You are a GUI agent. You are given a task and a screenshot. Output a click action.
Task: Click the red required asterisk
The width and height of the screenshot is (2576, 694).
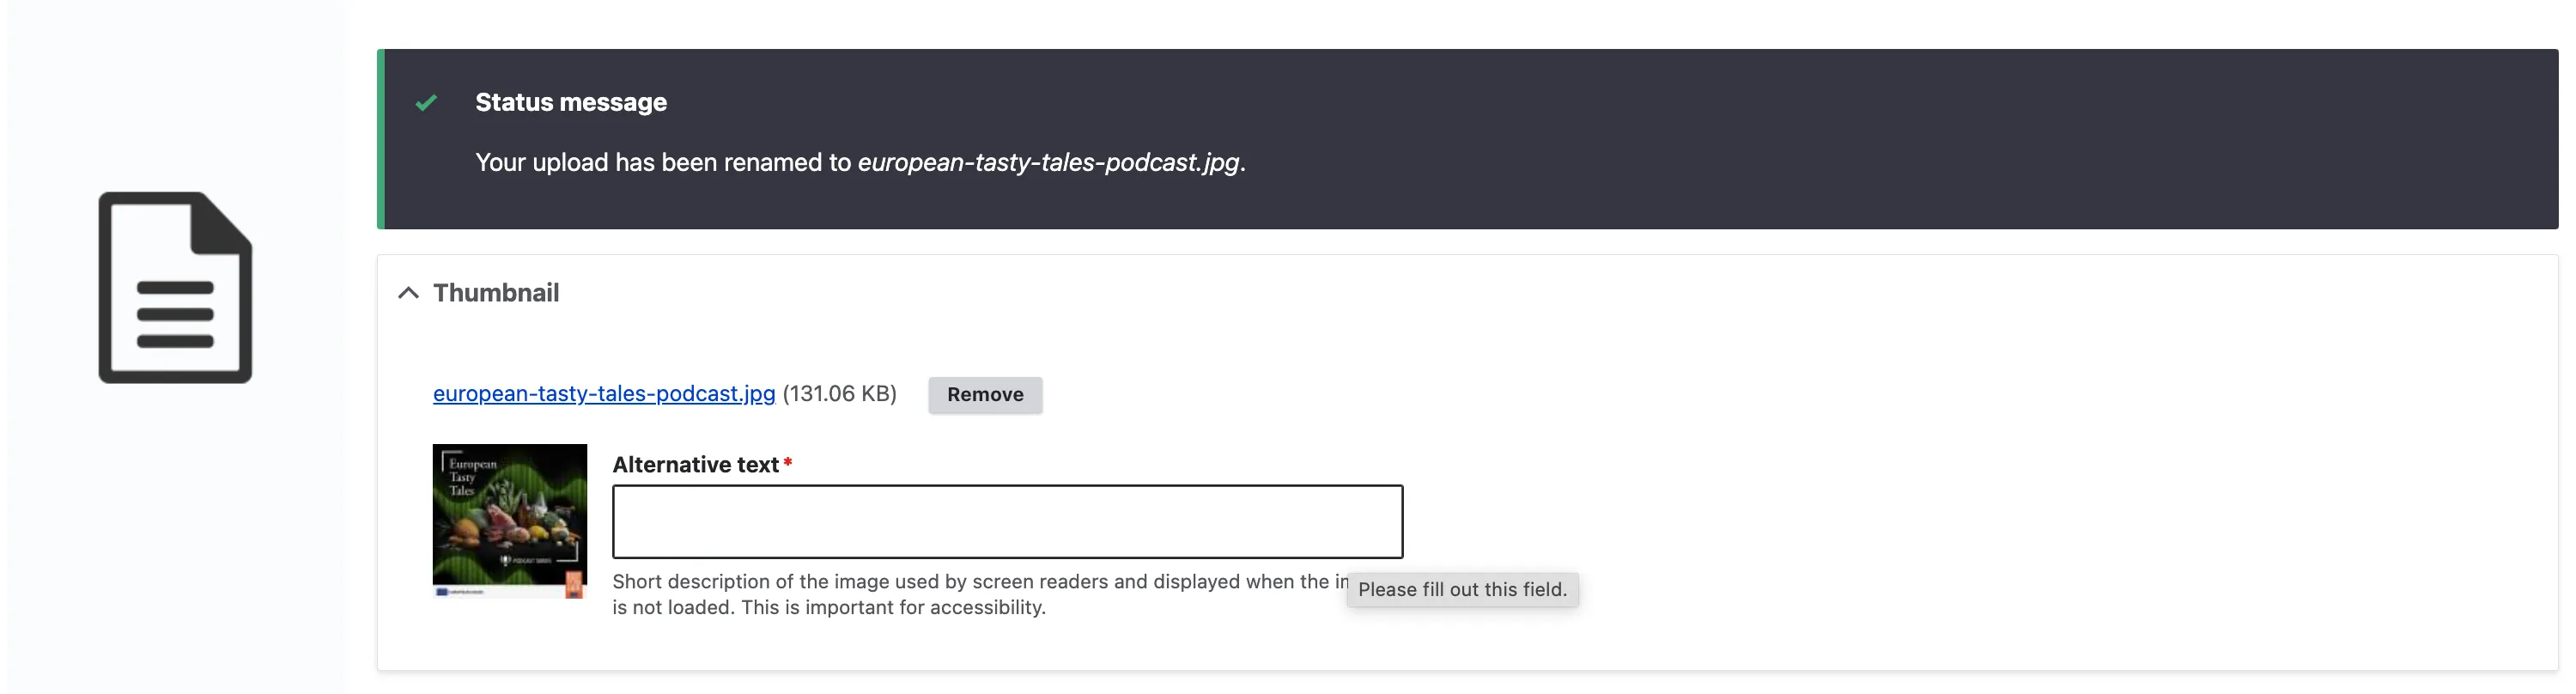[x=788, y=463]
